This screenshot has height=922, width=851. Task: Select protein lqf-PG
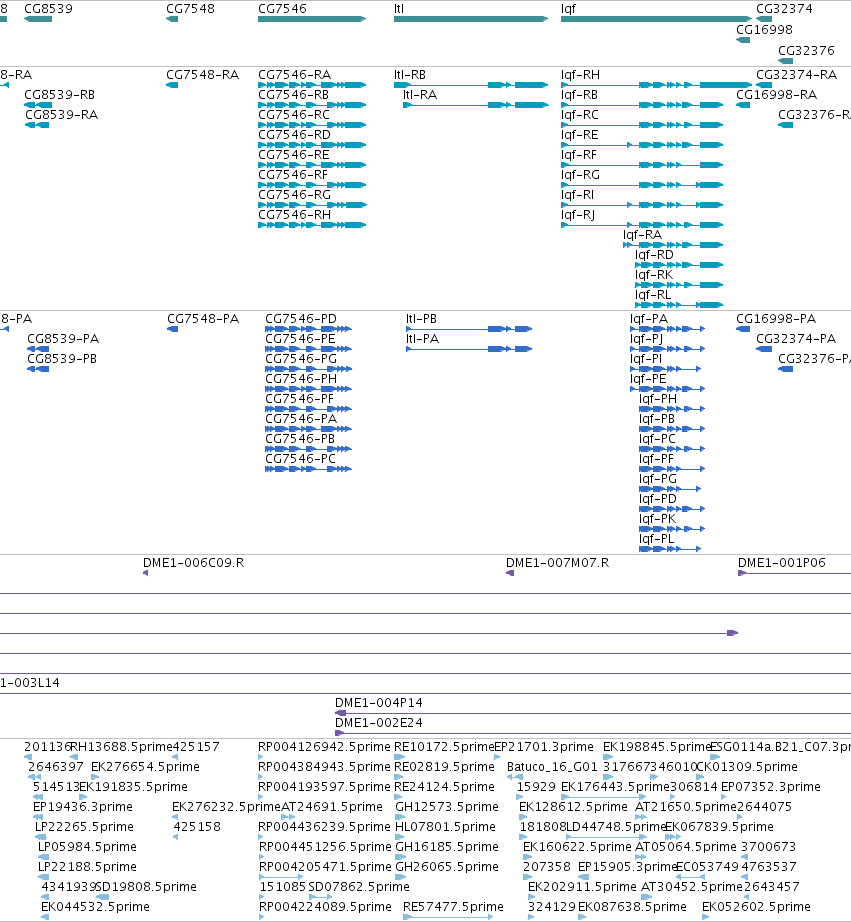(658, 479)
